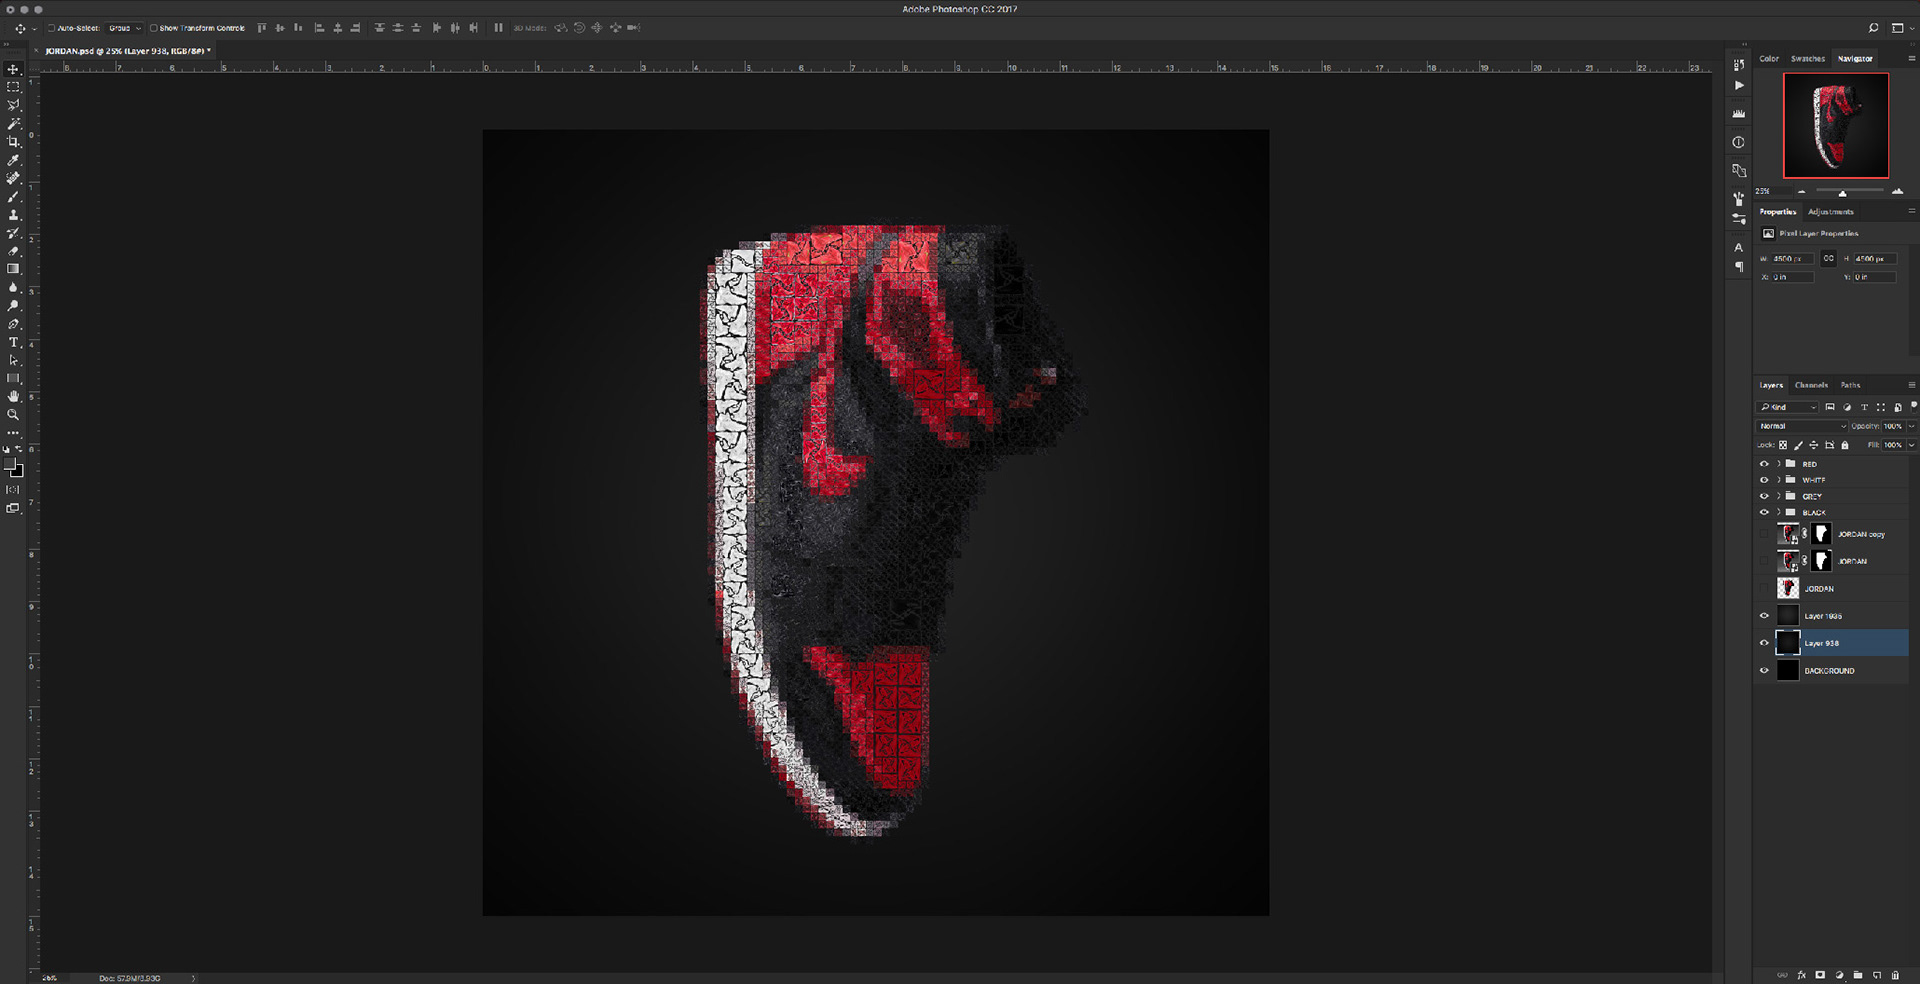Expand the RED layer group
Viewport: 1920px width, 984px height.
click(x=1778, y=464)
